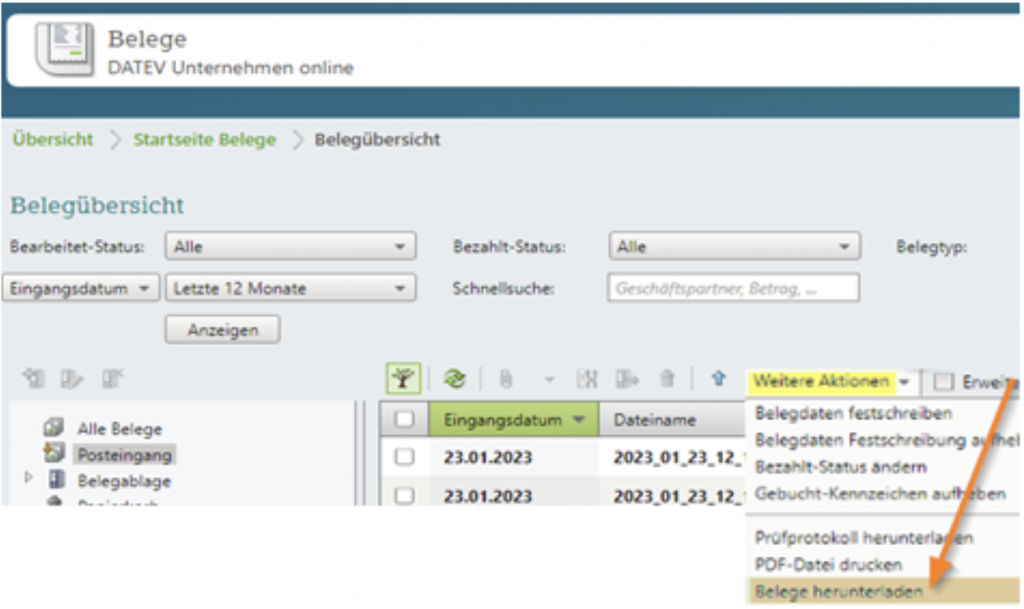Click the green refresh icon in toolbar
Viewport: 1024px width, 609px height.
tap(455, 380)
